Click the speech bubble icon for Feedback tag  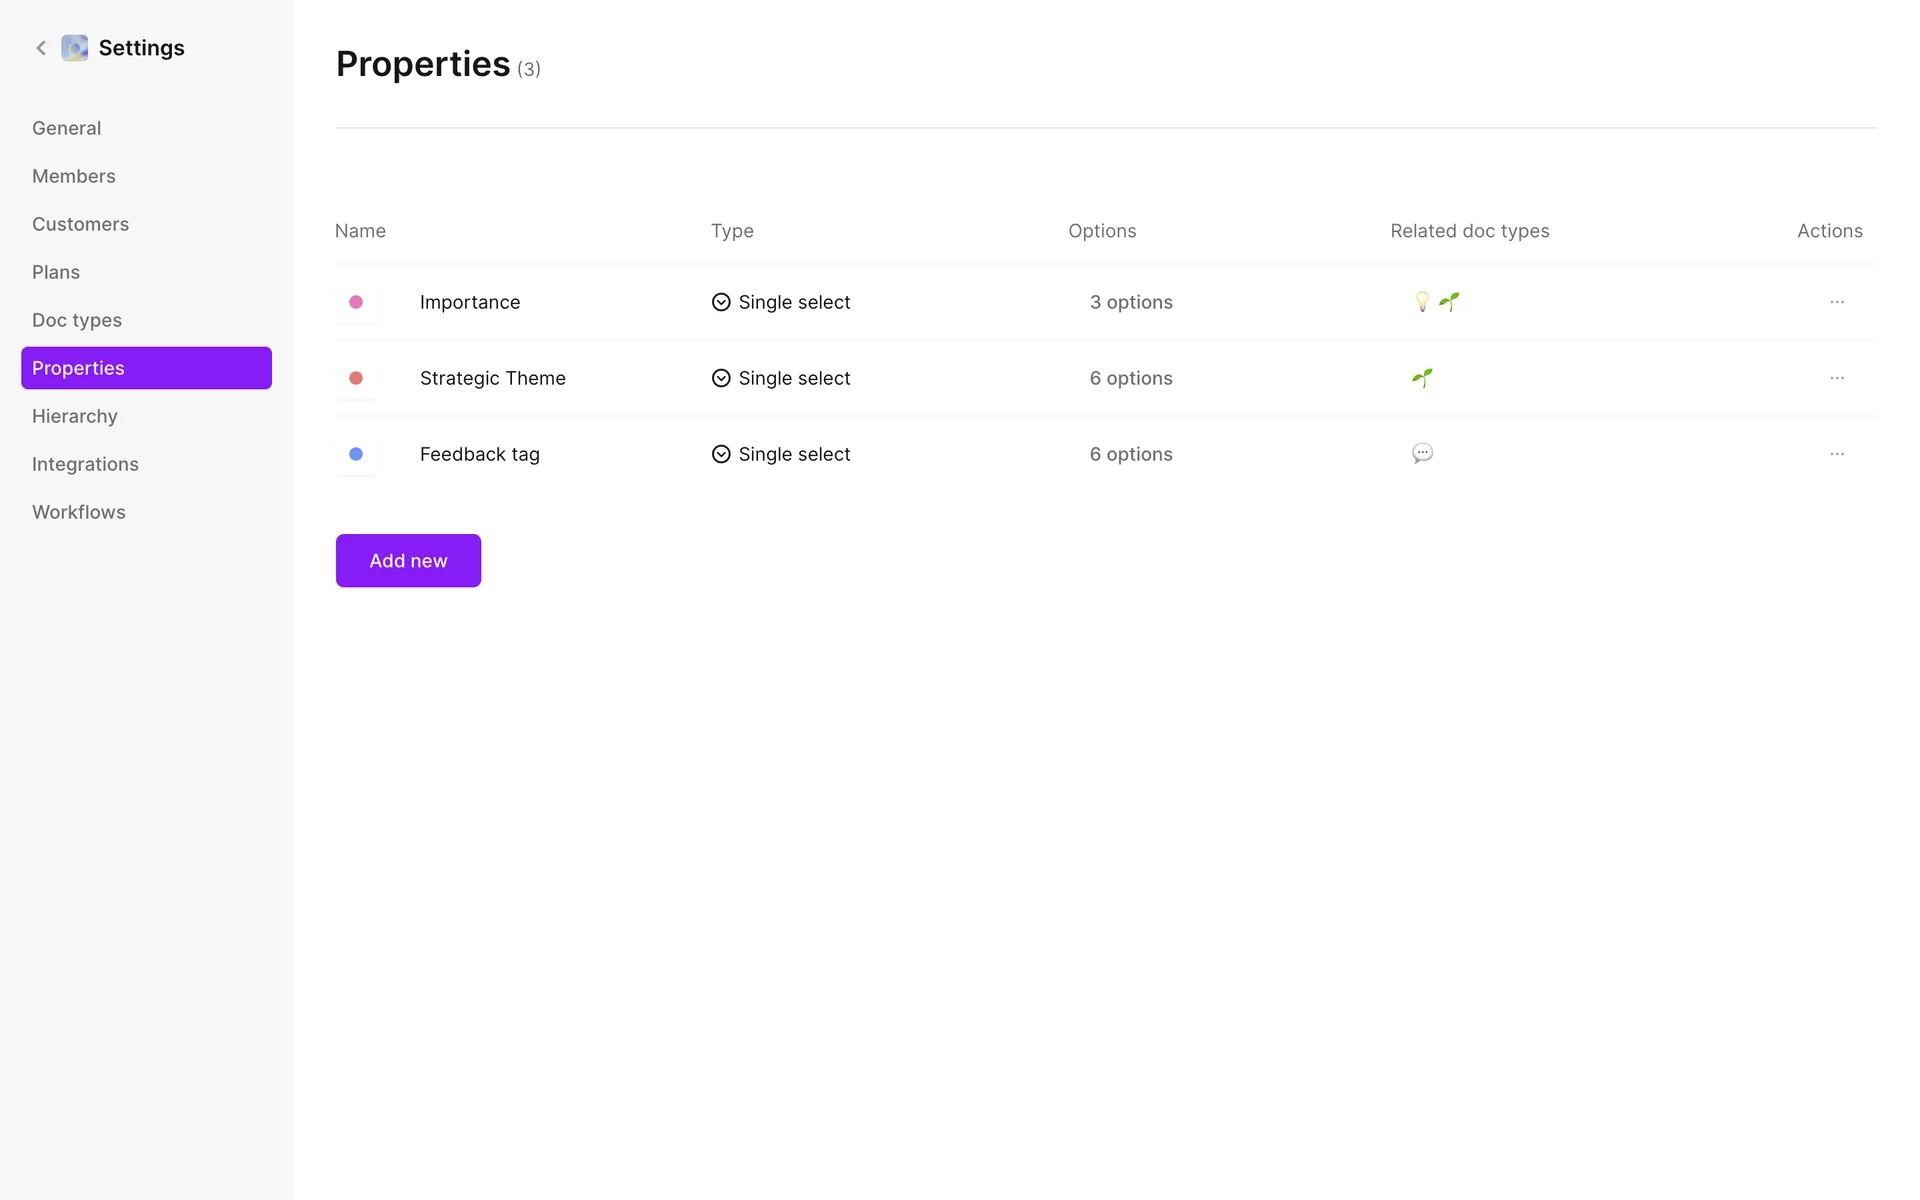(1422, 453)
